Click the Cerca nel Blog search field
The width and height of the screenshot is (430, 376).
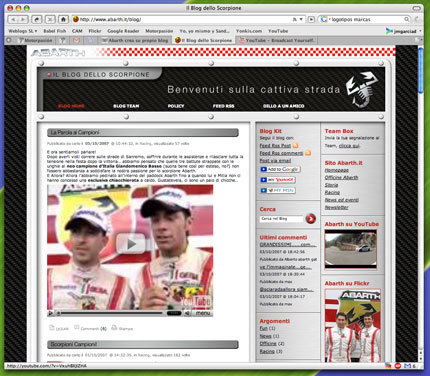click(281, 219)
